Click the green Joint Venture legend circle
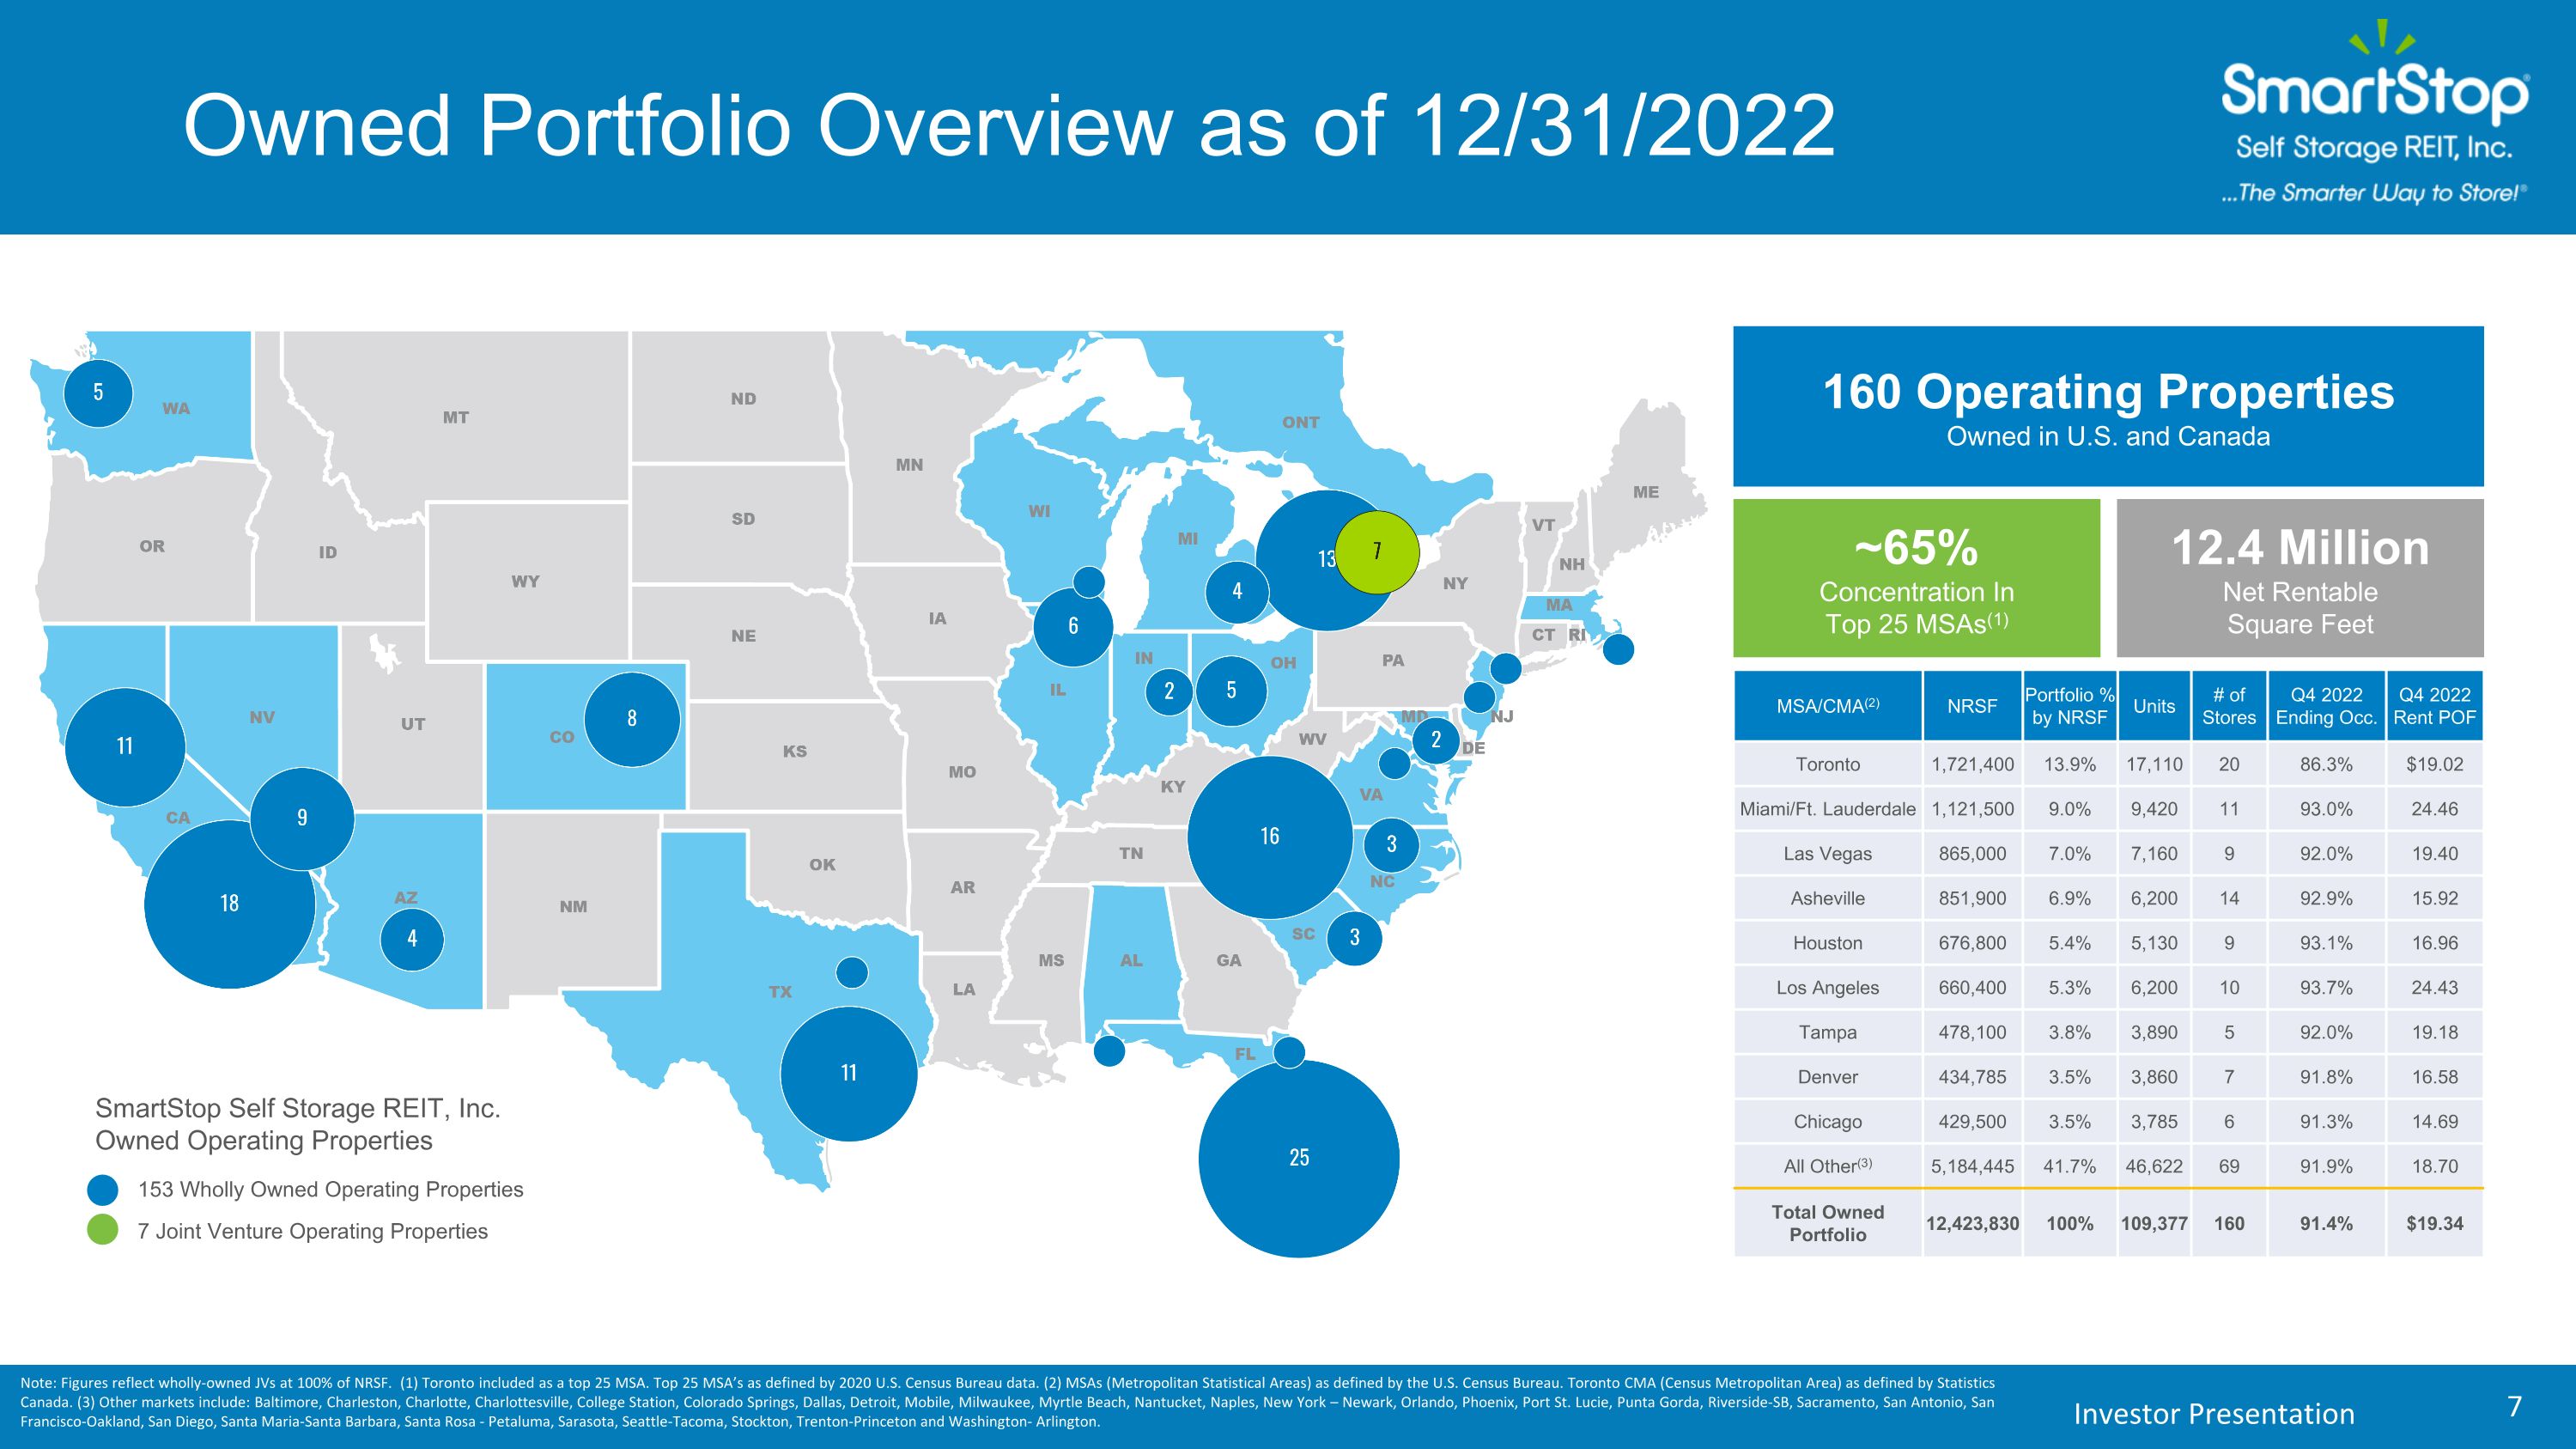This screenshot has width=2576, height=1449. tap(103, 1230)
